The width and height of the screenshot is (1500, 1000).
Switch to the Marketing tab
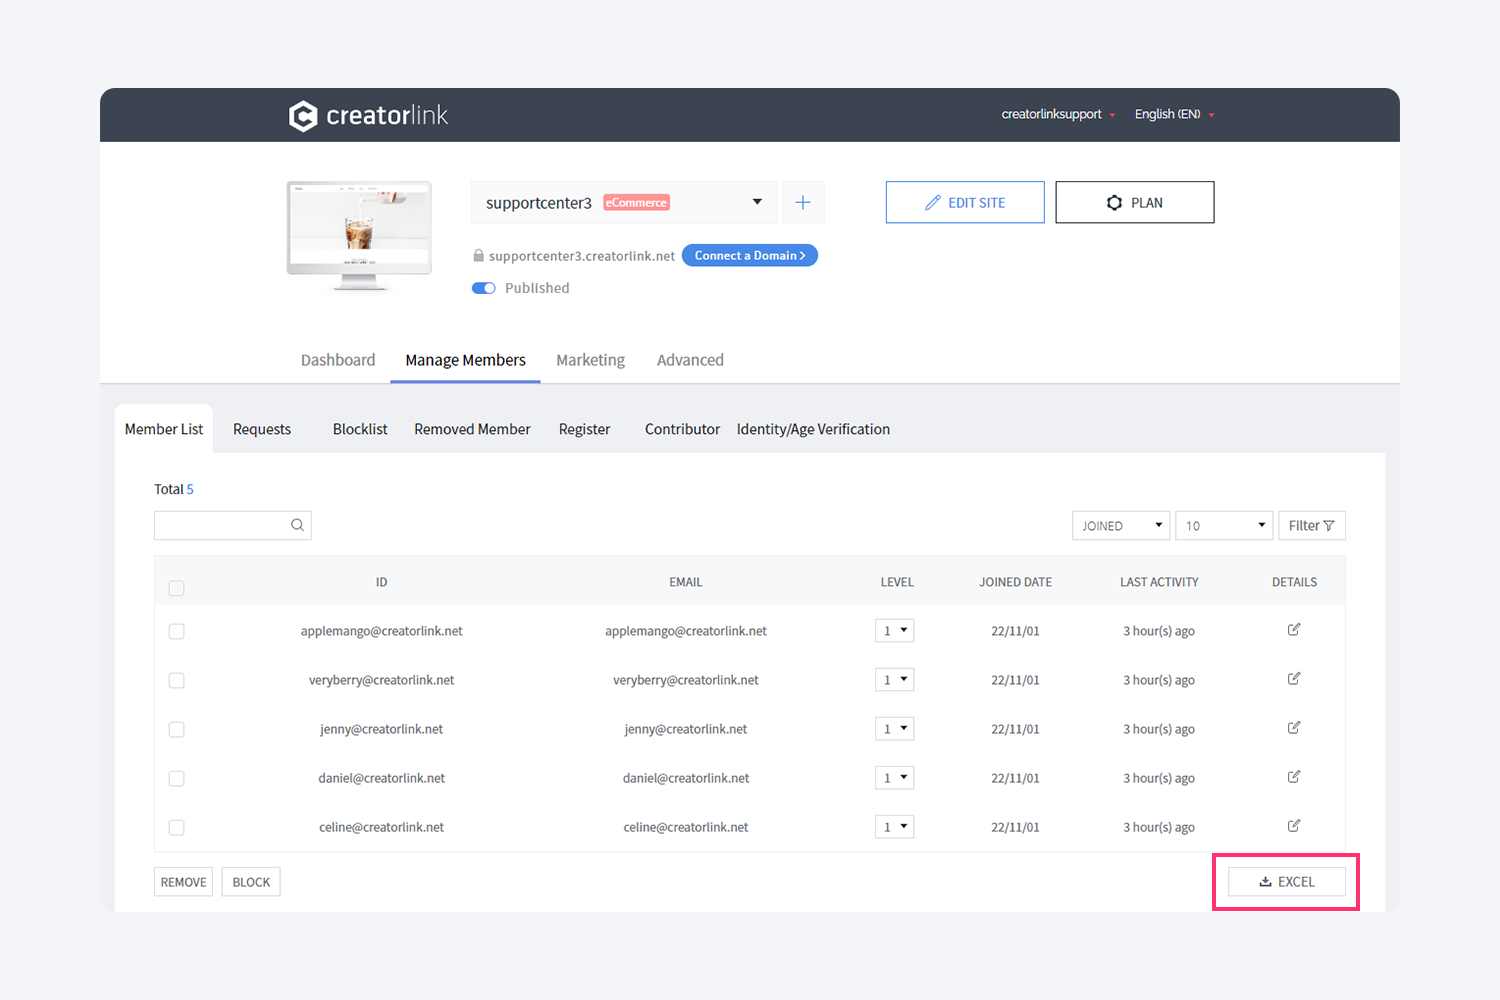click(x=590, y=360)
